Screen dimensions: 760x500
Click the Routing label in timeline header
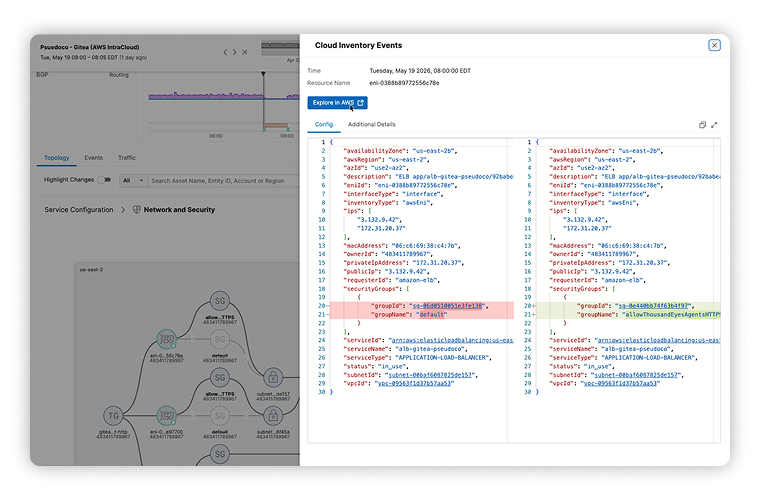pos(119,75)
